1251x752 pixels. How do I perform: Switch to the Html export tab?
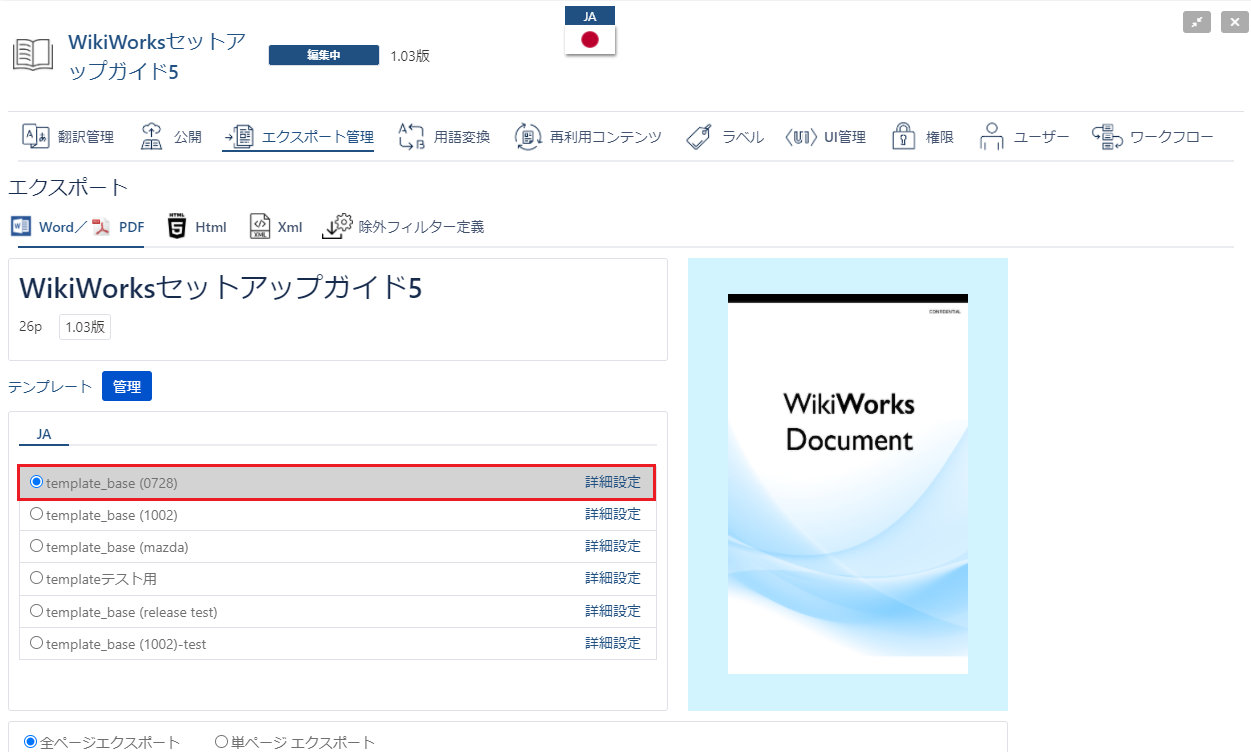[197, 227]
